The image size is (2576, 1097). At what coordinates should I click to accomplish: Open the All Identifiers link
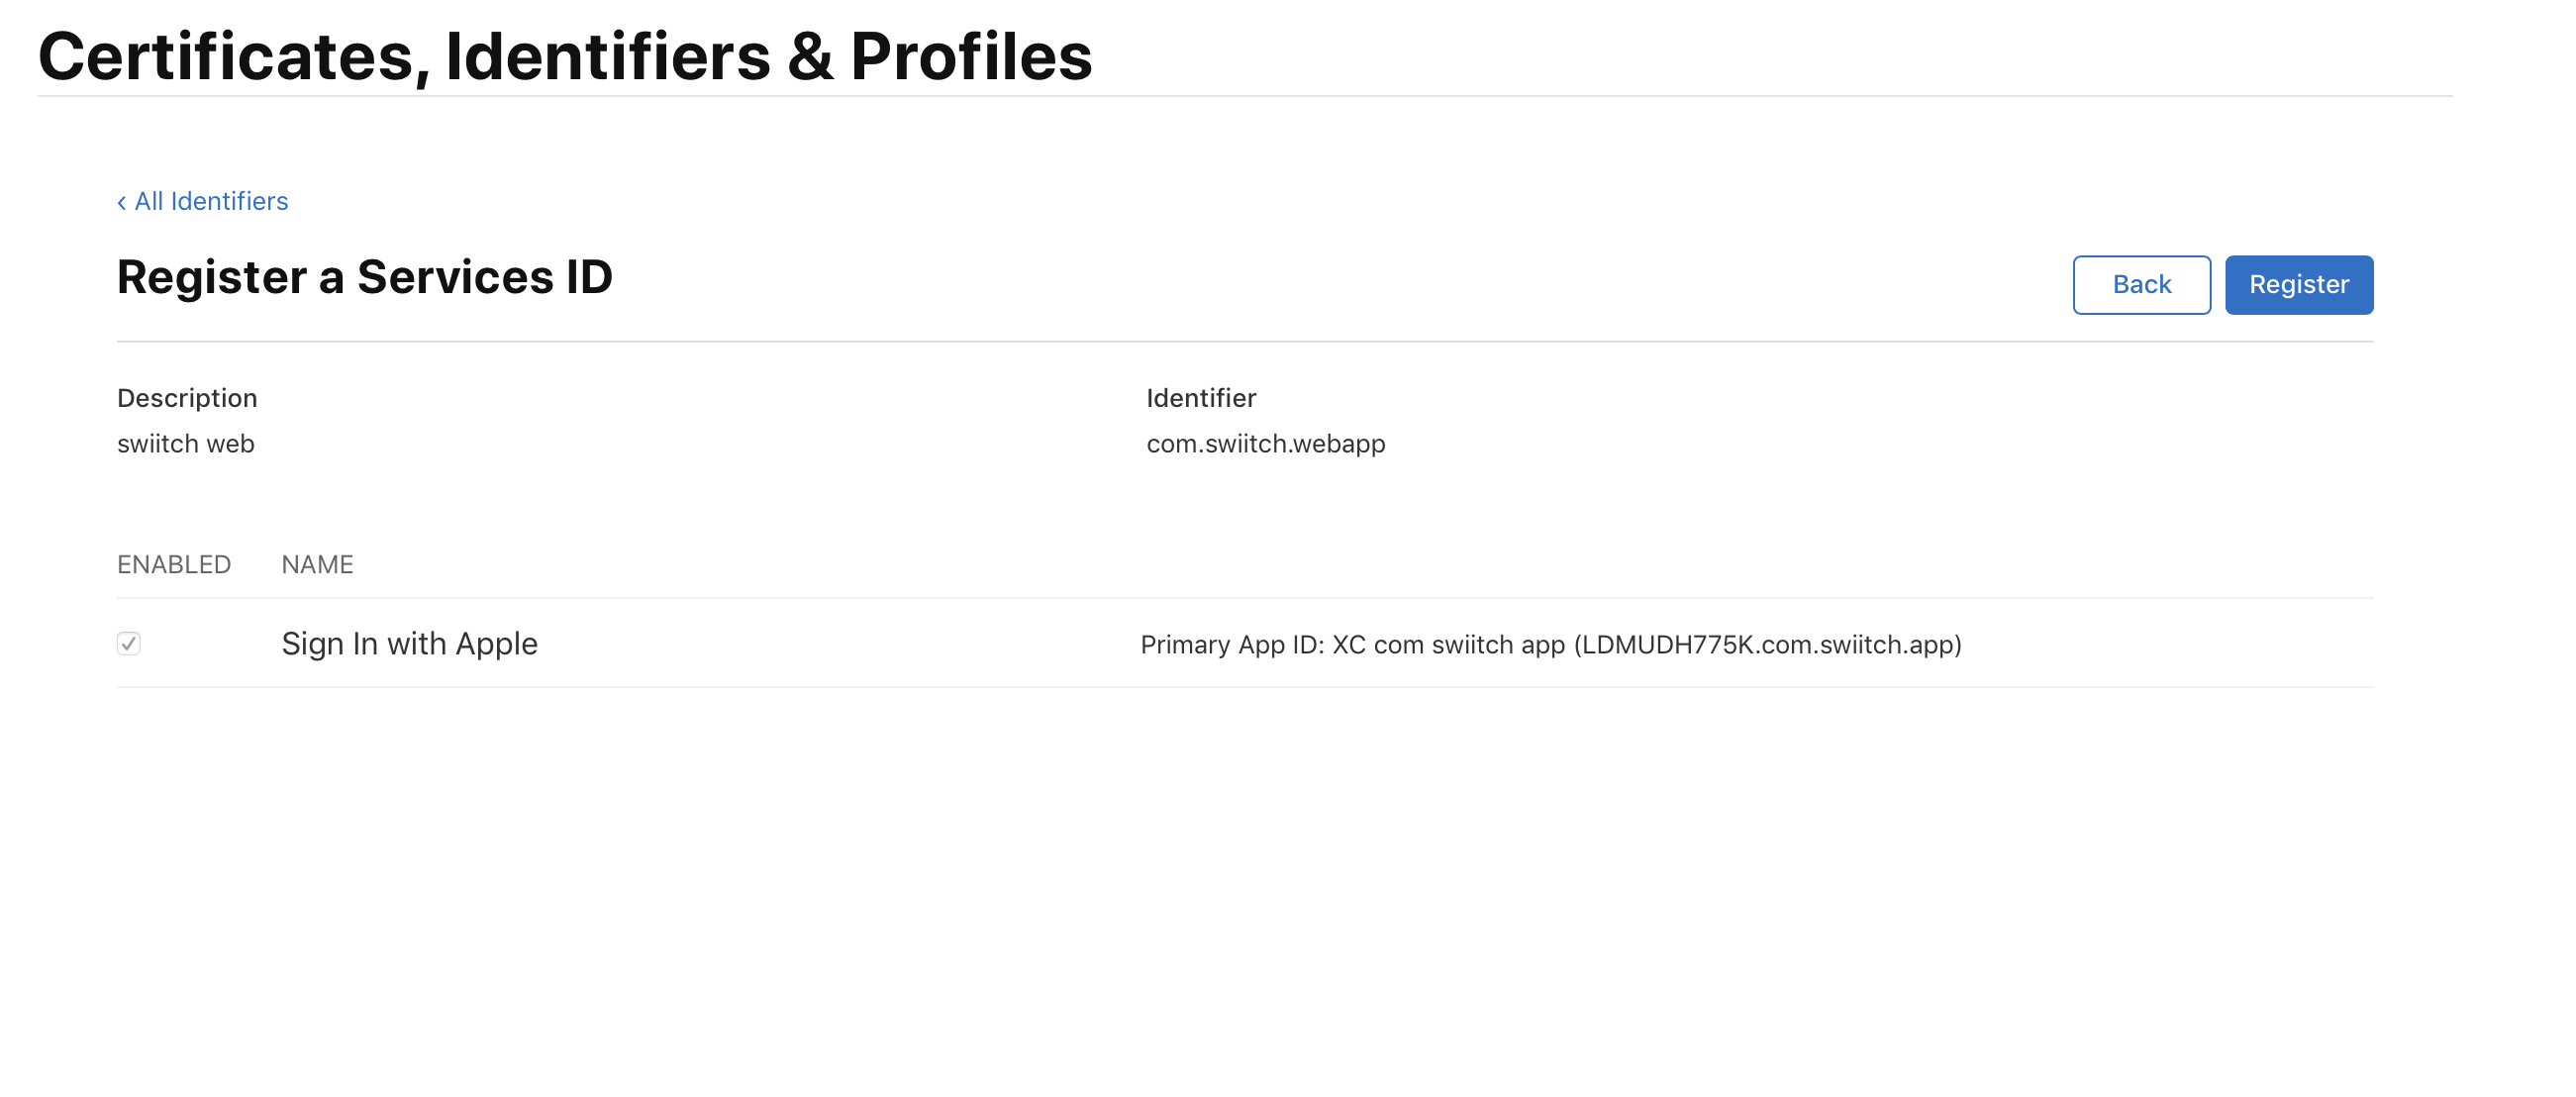[x=211, y=201]
